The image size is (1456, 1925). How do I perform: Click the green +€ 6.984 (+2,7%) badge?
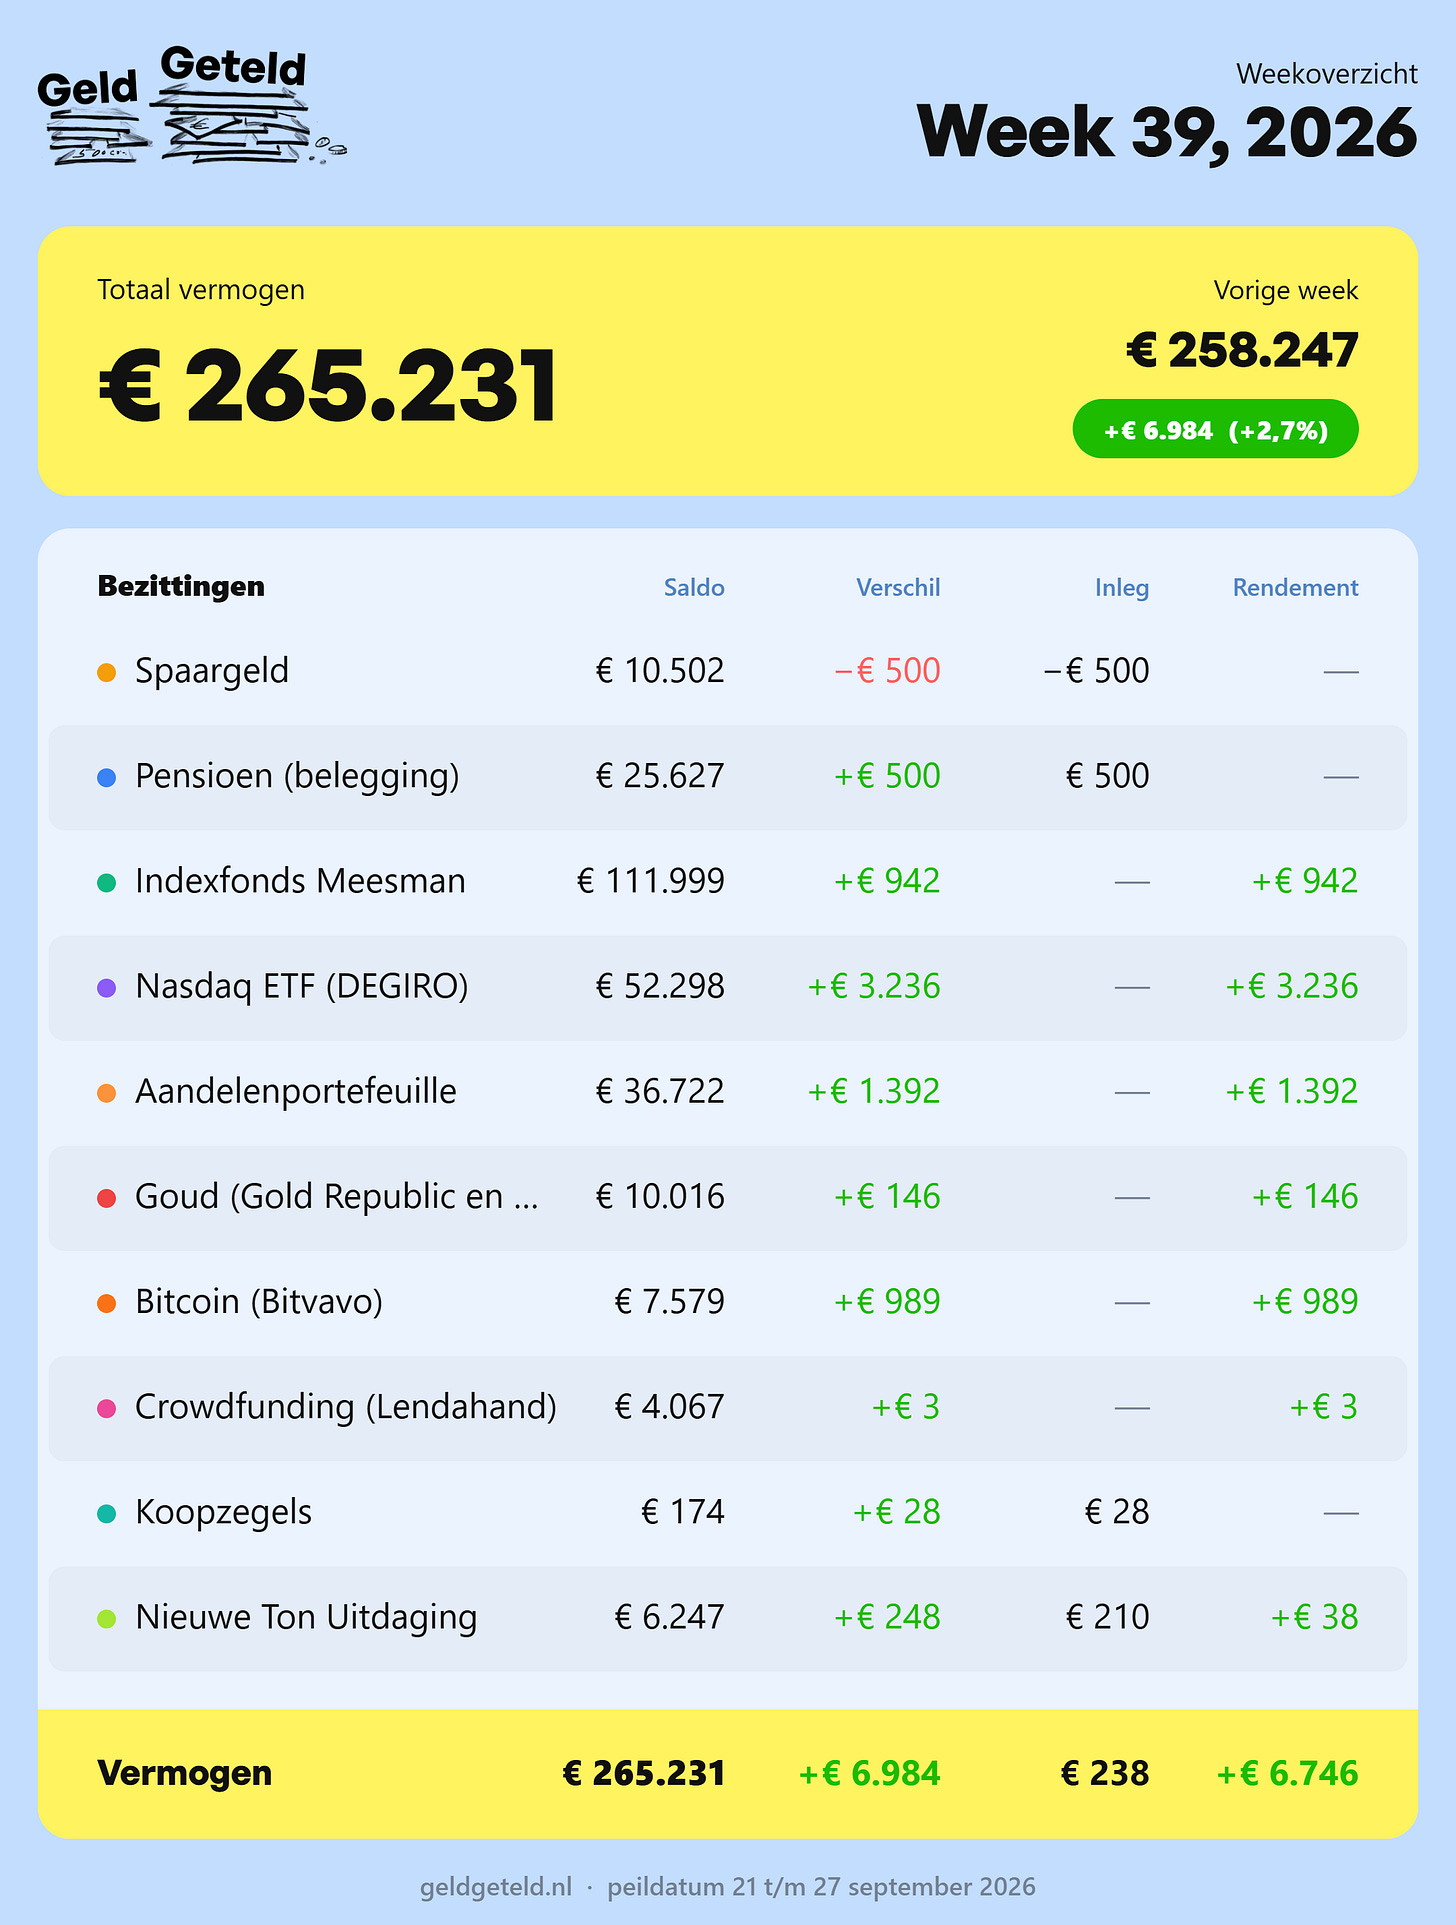point(1215,430)
